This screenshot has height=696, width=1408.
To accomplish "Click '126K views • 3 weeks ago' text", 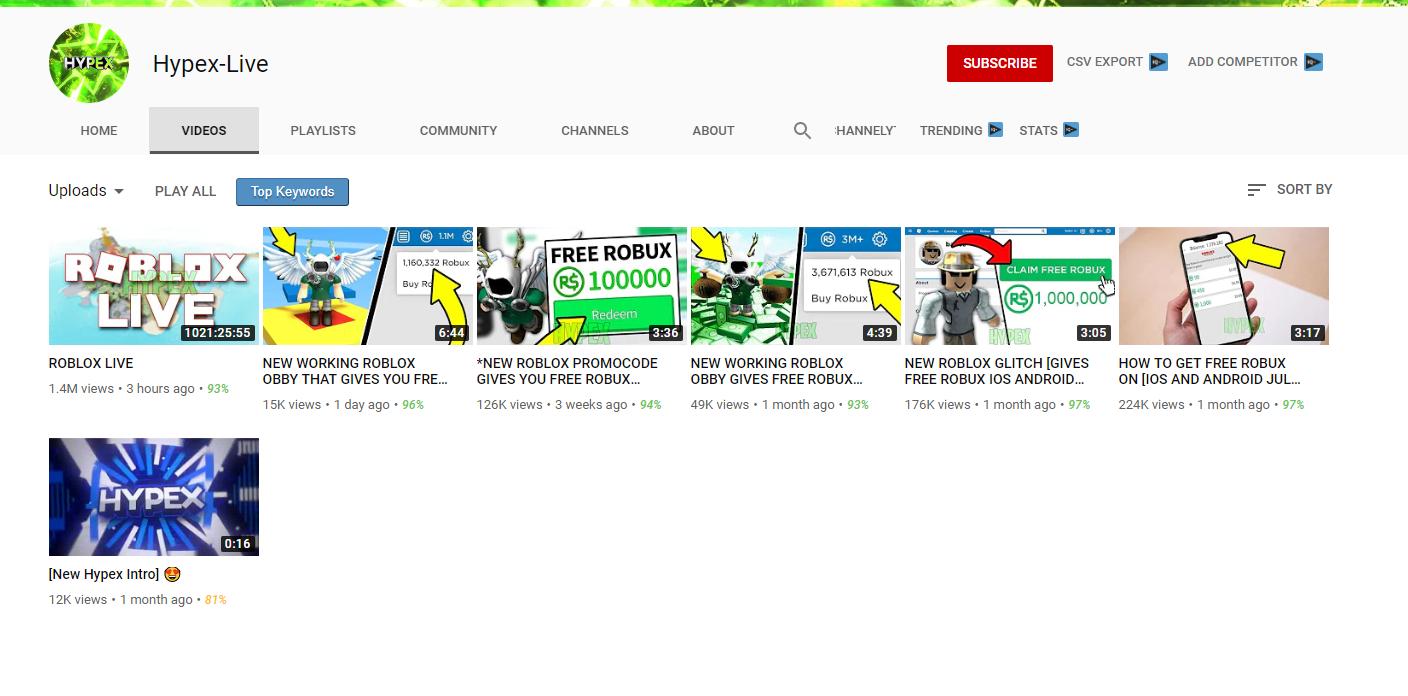I will 552,404.
